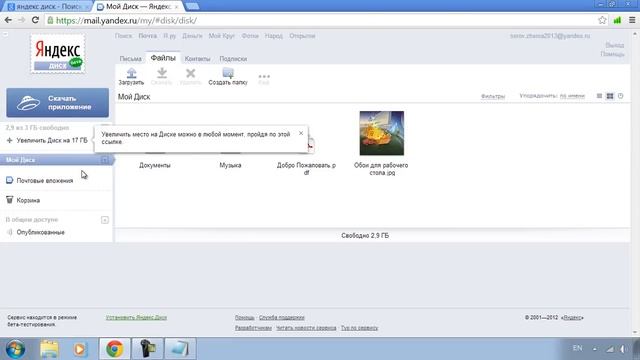Click the Выход logout link
The width and height of the screenshot is (640, 360).
615,45
